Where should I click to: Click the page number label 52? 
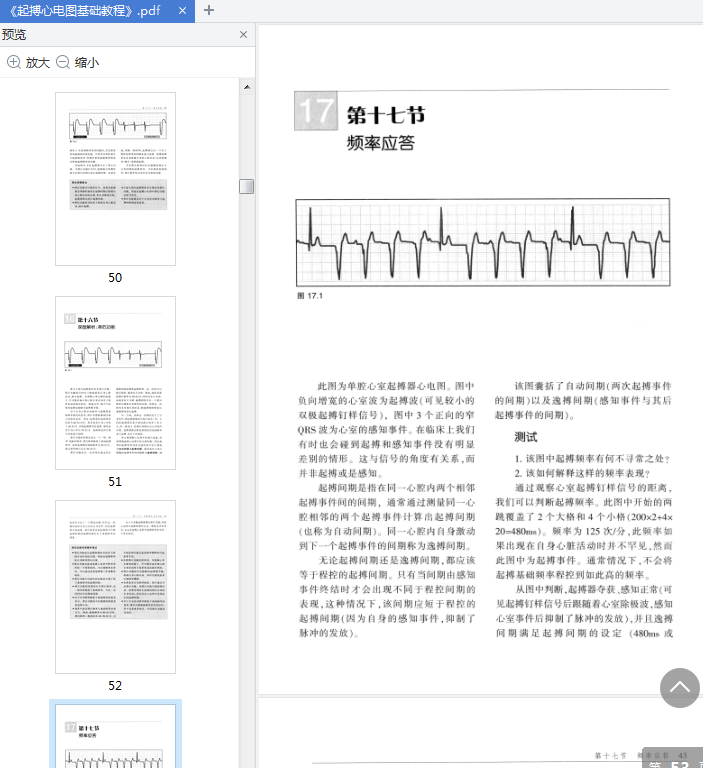click(x=115, y=686)
